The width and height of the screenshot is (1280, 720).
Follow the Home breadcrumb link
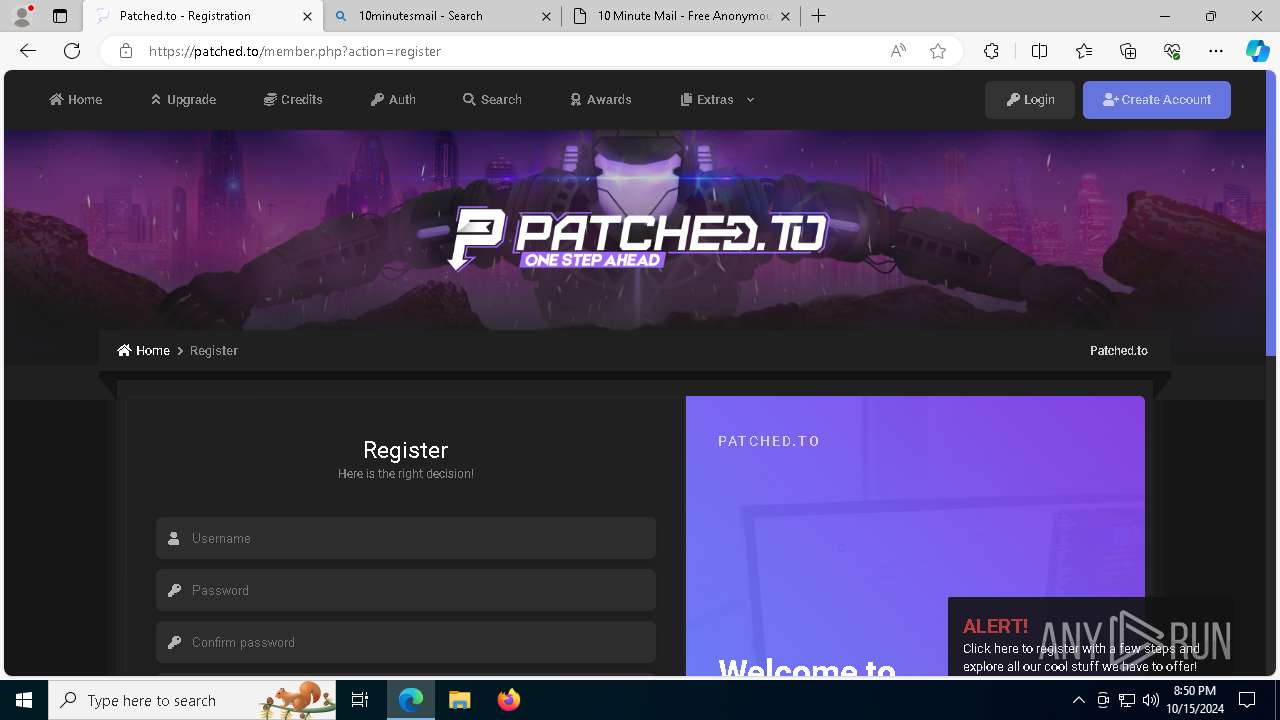click(x=143, y=350)
